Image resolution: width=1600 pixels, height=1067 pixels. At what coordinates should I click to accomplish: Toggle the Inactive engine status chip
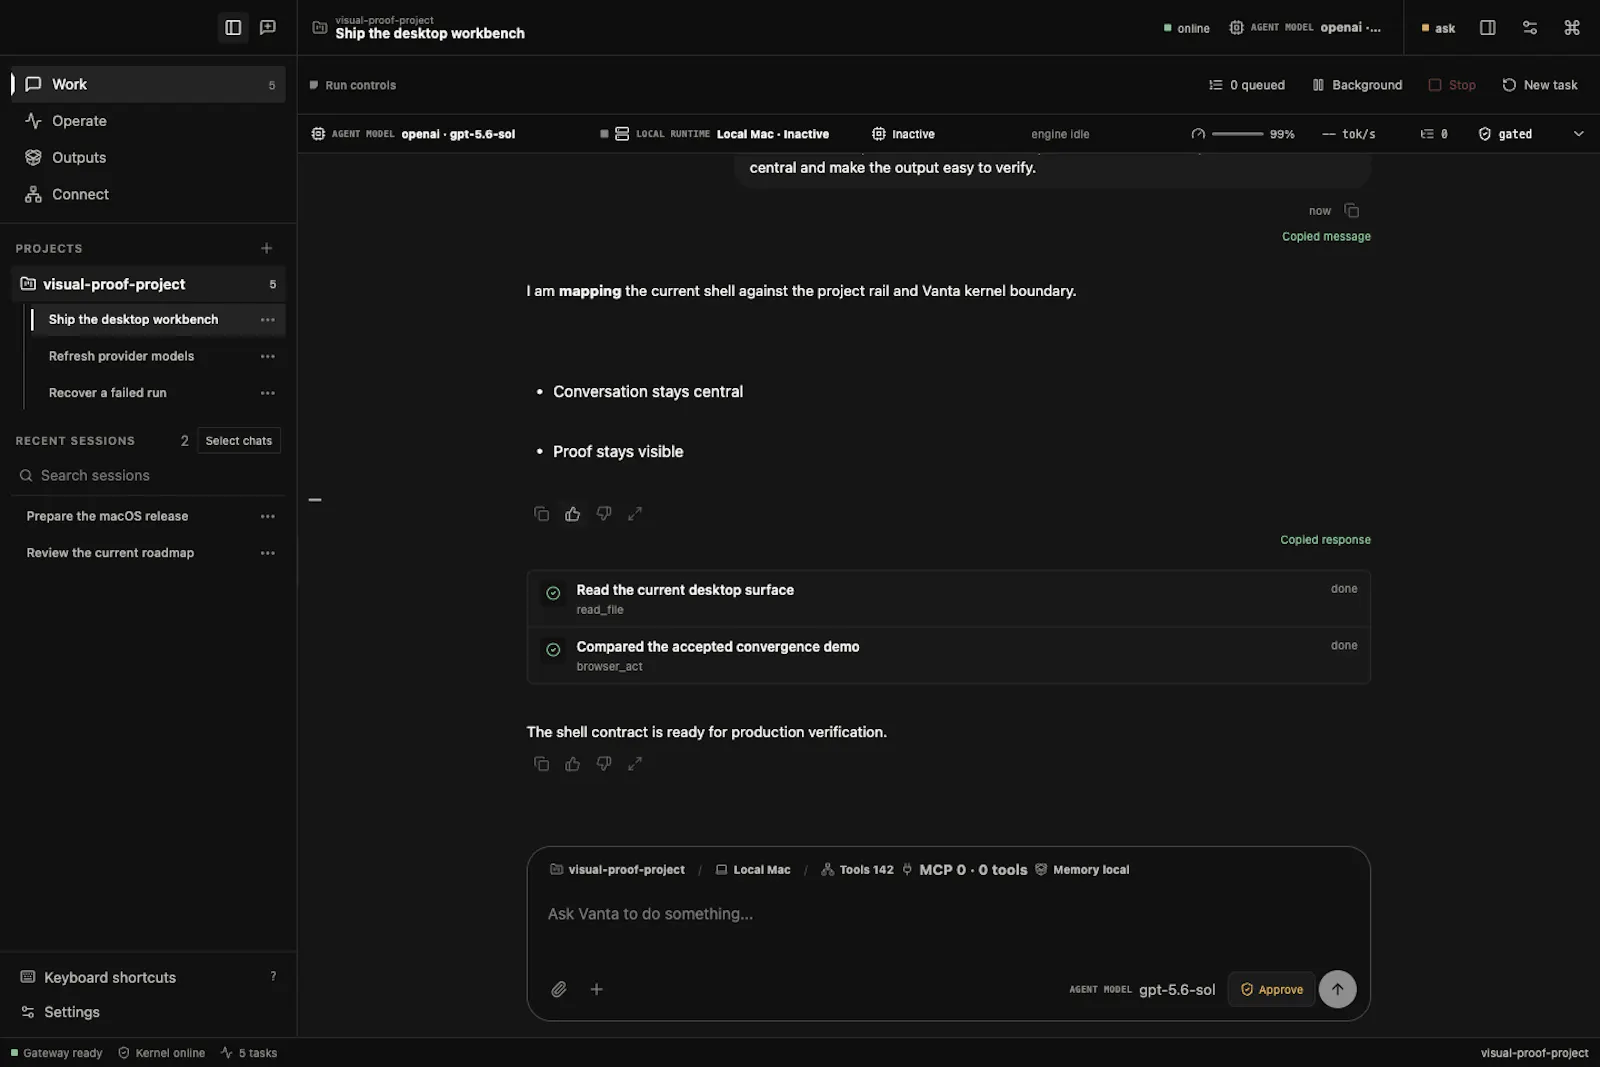pyautogui.click(x=903, y=134)
